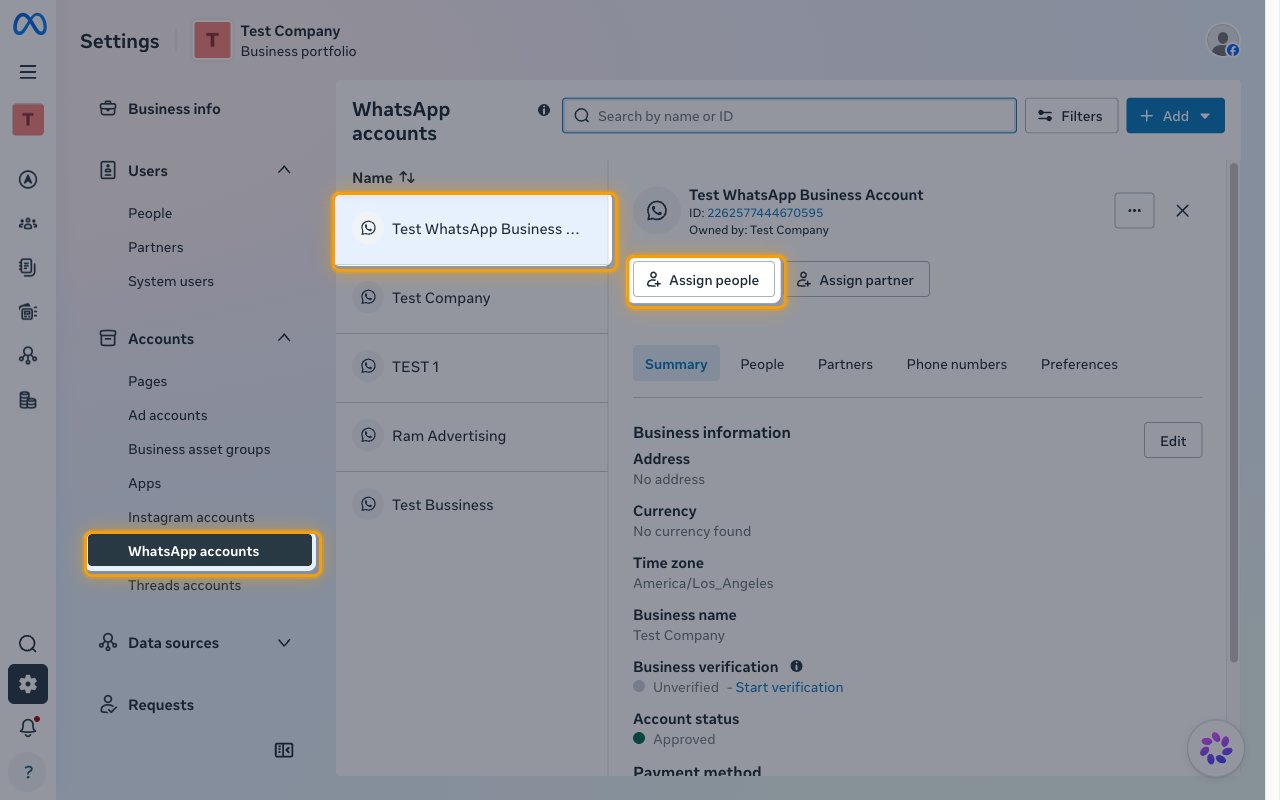This screenshot has height=800, width=1280.
Task: Select the Summary tab
Action: (676, 364)
